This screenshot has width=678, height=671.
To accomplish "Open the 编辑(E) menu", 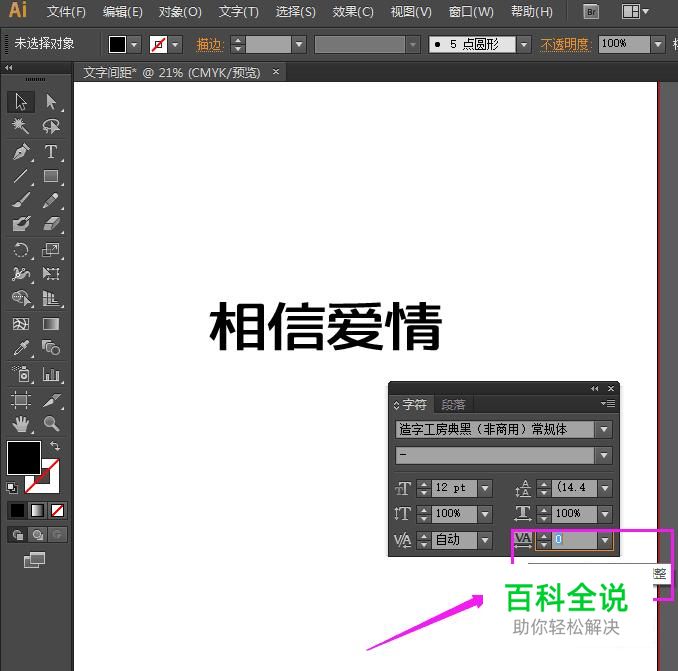I will (123, 12).
